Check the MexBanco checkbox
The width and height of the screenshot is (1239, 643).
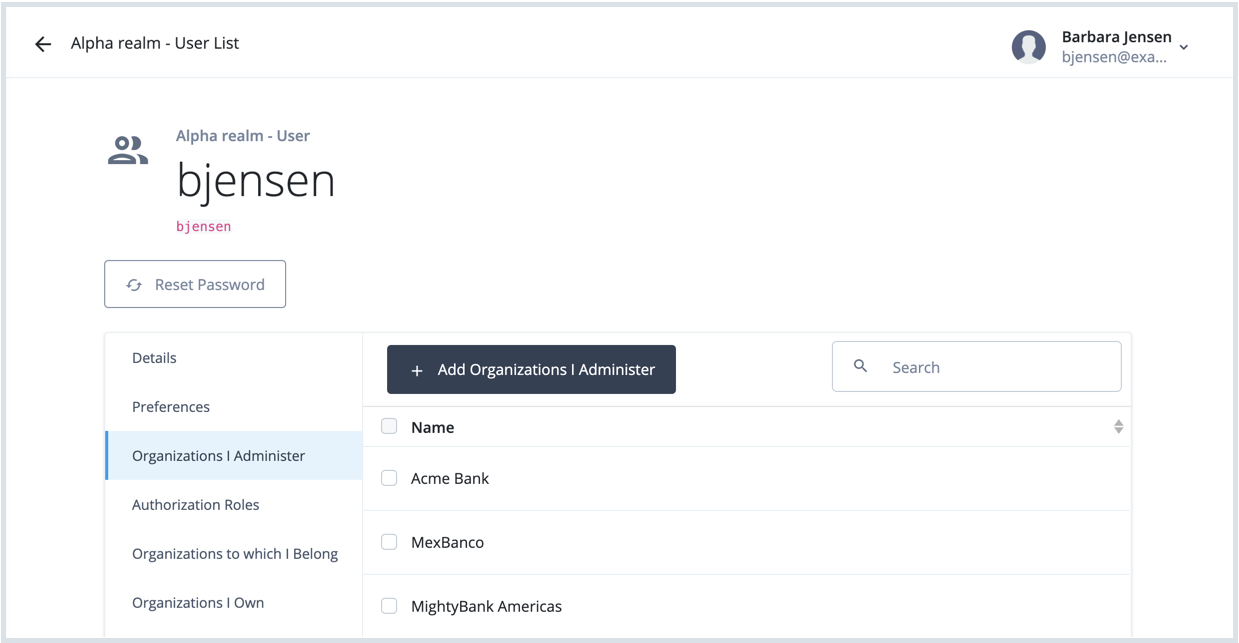tap(389, 541)
